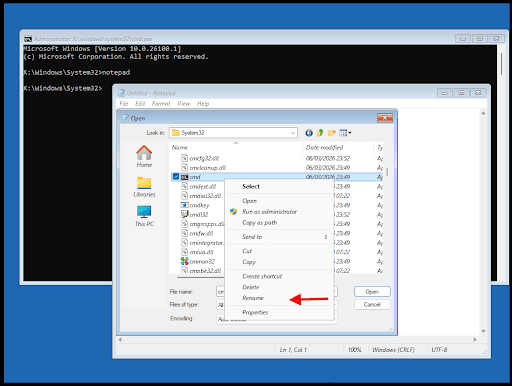Viewport: 512px width, 386px height.
Task: Click the Windows (CRLF) status entry
Action: (393, 350)
